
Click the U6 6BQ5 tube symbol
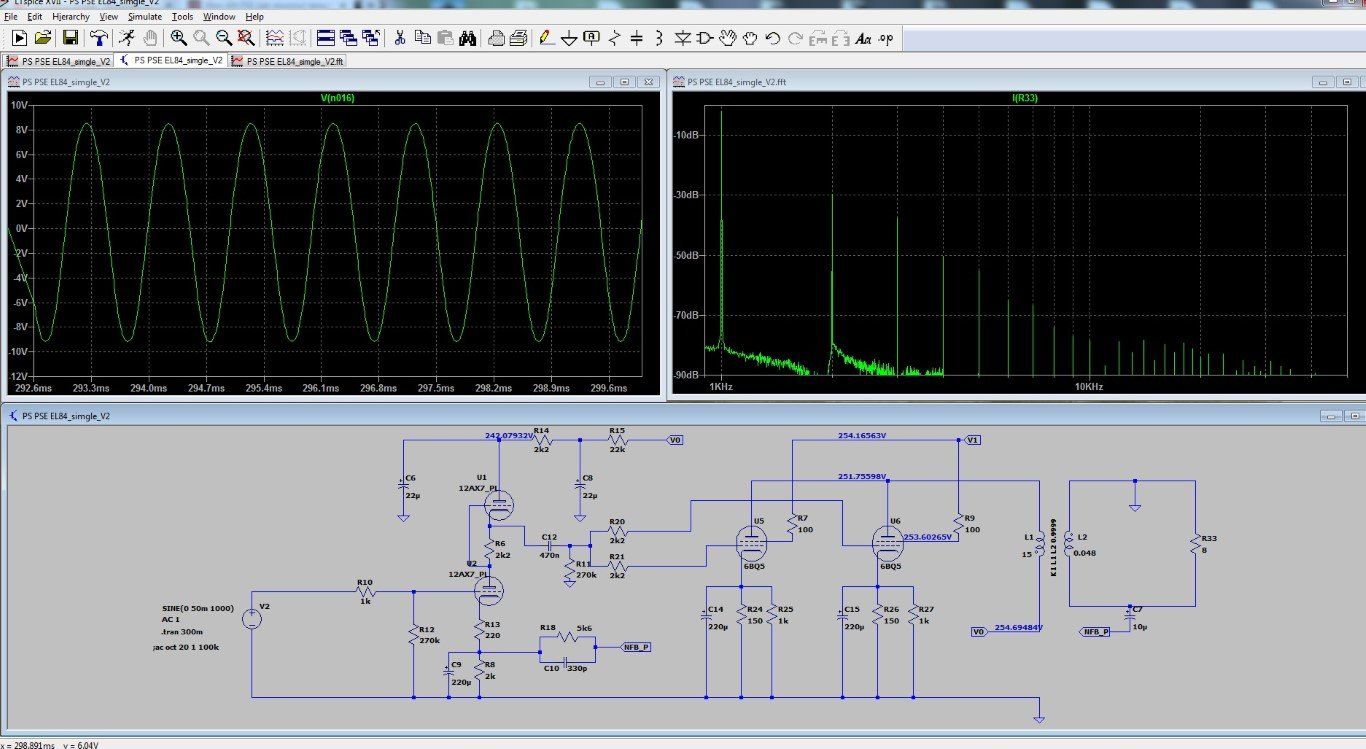pos(886,543)
